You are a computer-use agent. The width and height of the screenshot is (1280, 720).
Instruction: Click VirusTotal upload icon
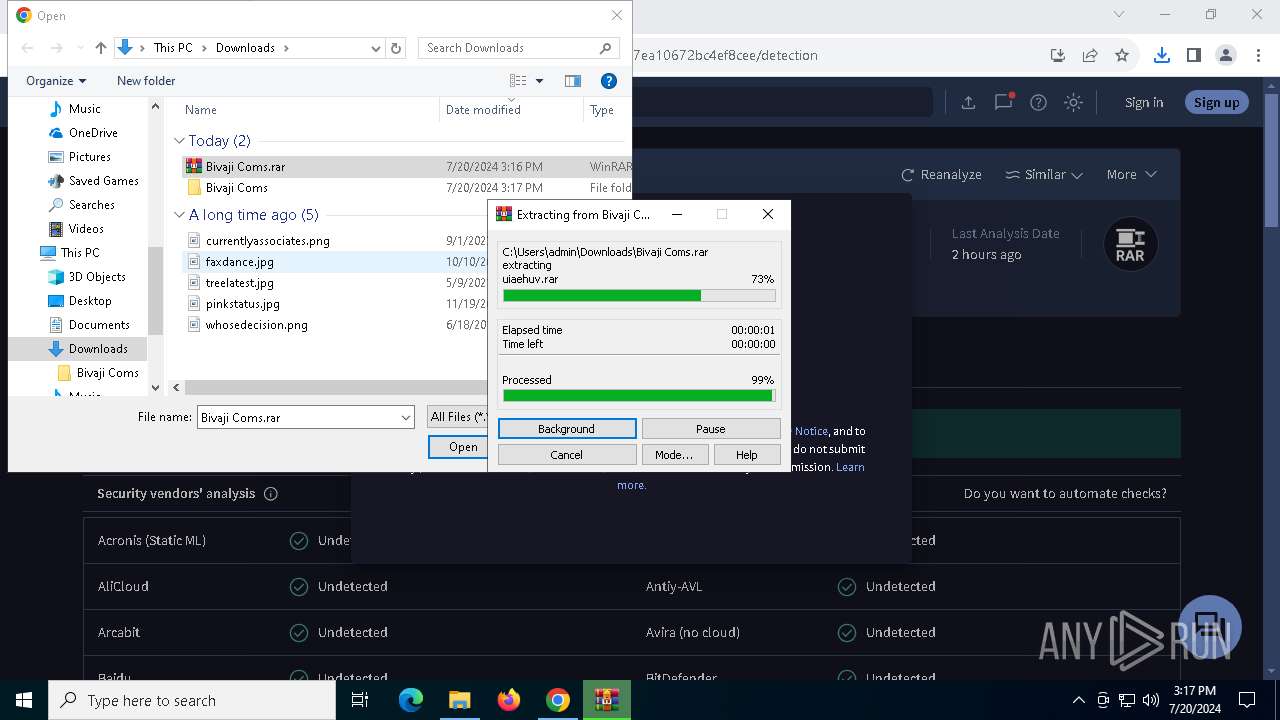point(968,102)
